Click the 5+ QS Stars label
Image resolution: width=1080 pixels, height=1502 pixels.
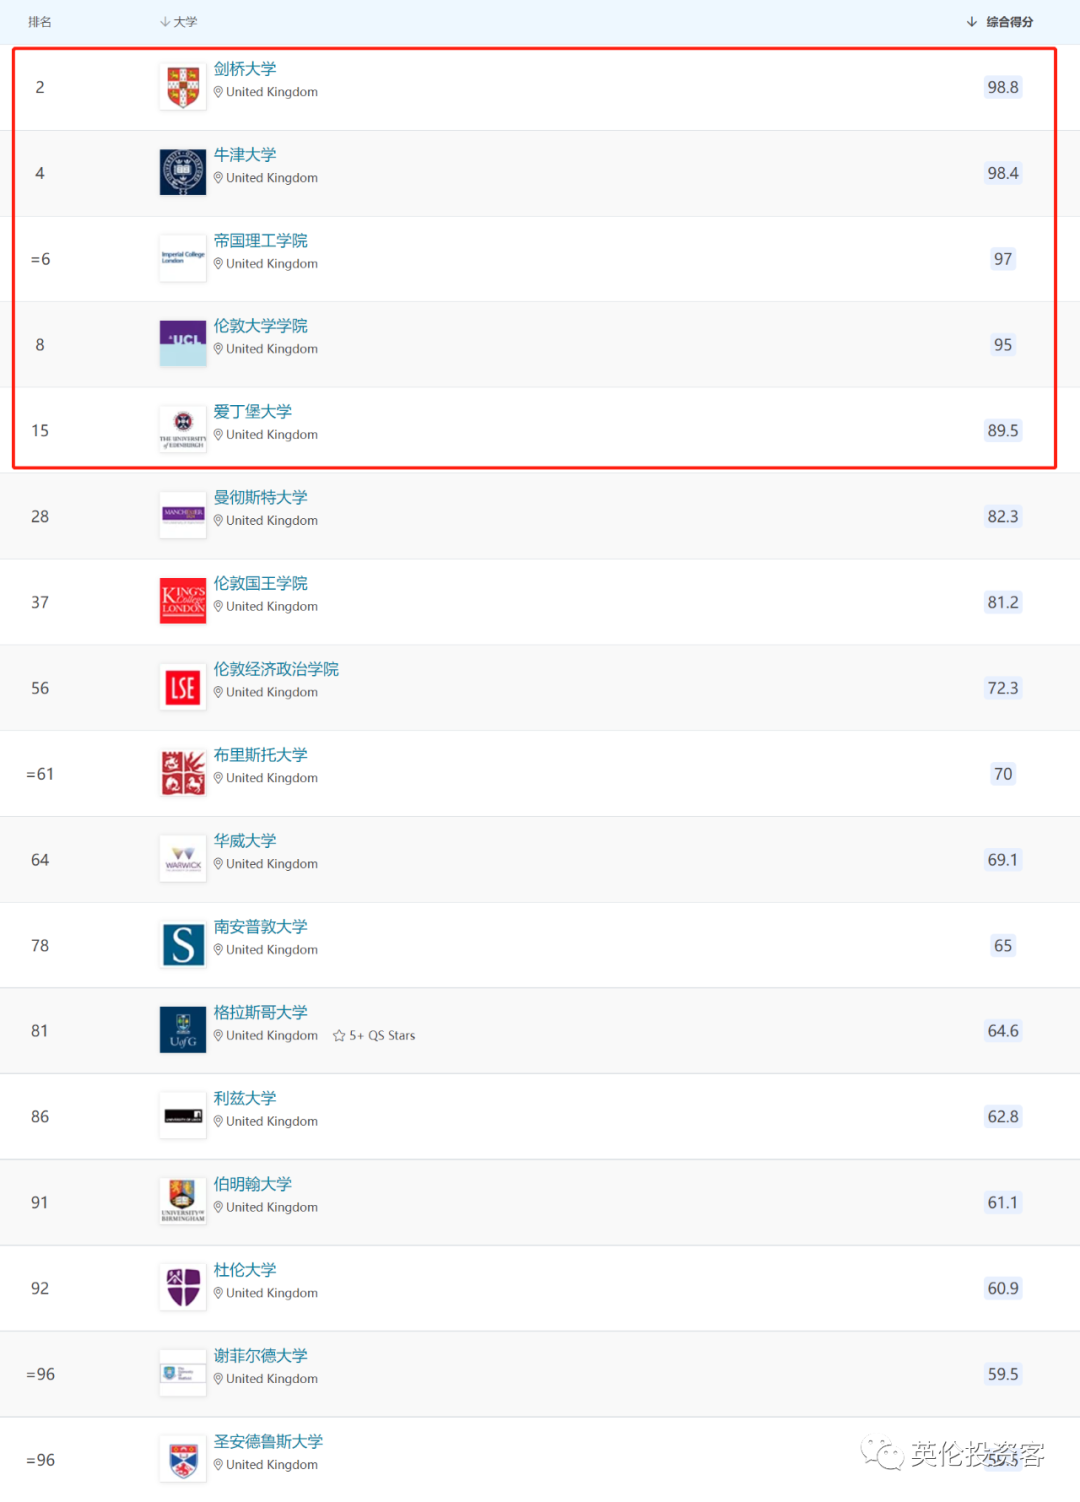pos(382,1035)
